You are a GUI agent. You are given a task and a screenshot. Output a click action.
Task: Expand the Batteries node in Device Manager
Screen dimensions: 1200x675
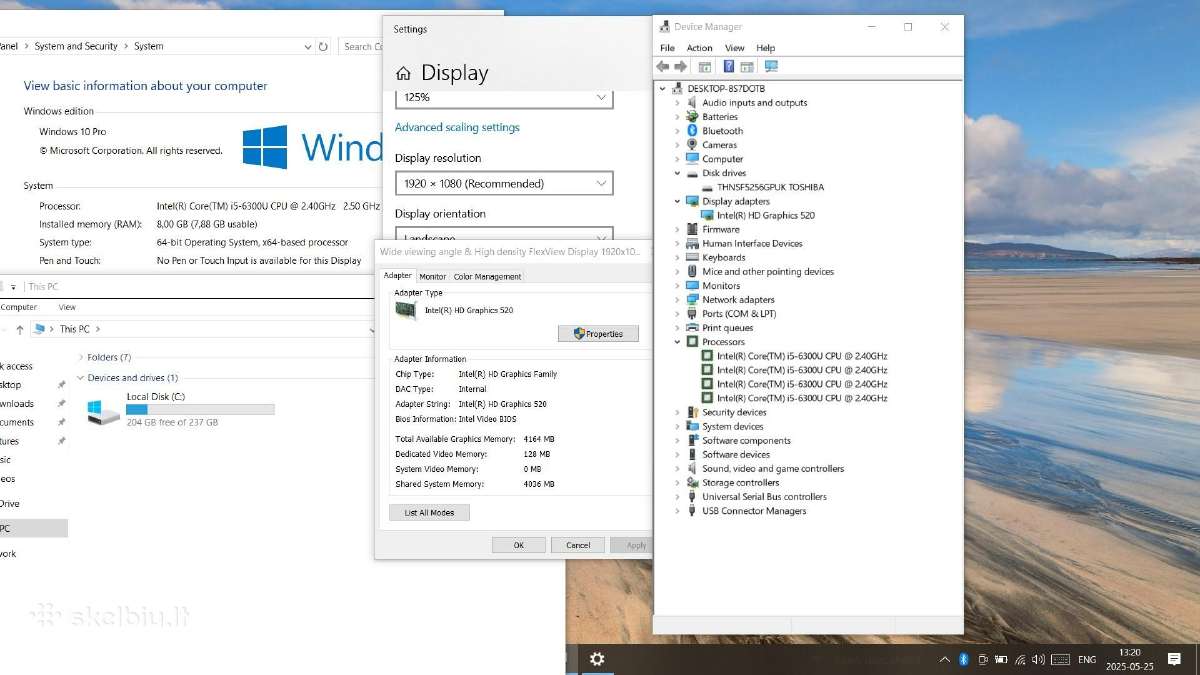(677, 117)
